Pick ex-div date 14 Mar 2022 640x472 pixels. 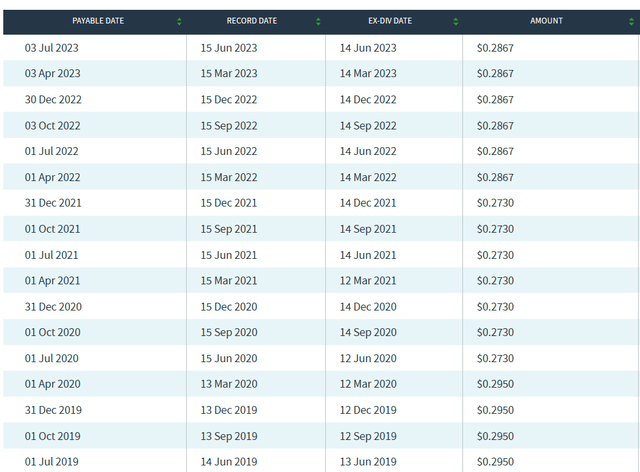pyautogui.click(x=368, y=177)
